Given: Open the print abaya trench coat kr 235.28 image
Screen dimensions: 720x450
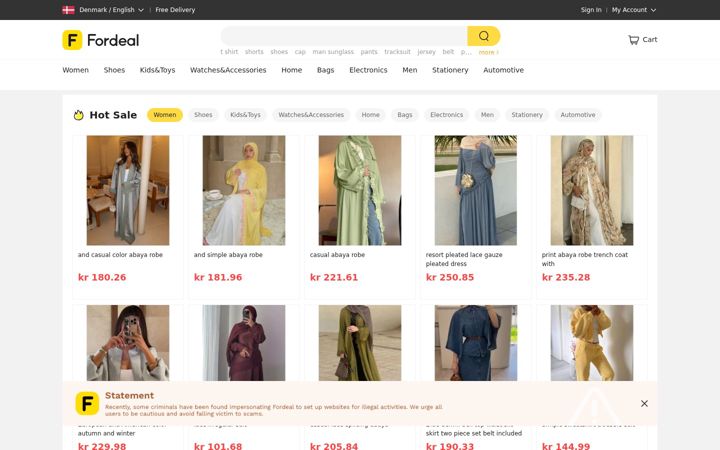Looking at the screenshot, I should 592,190.
